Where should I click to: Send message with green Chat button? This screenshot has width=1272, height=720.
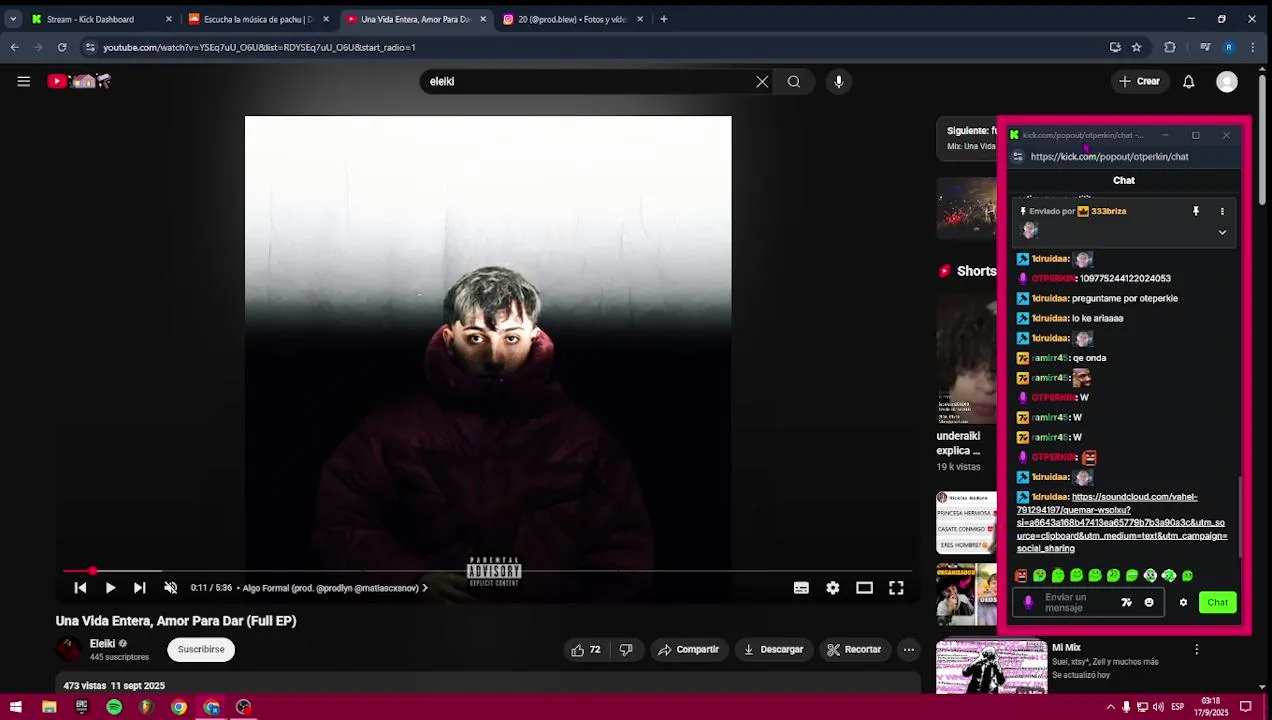coord(1217,602)
